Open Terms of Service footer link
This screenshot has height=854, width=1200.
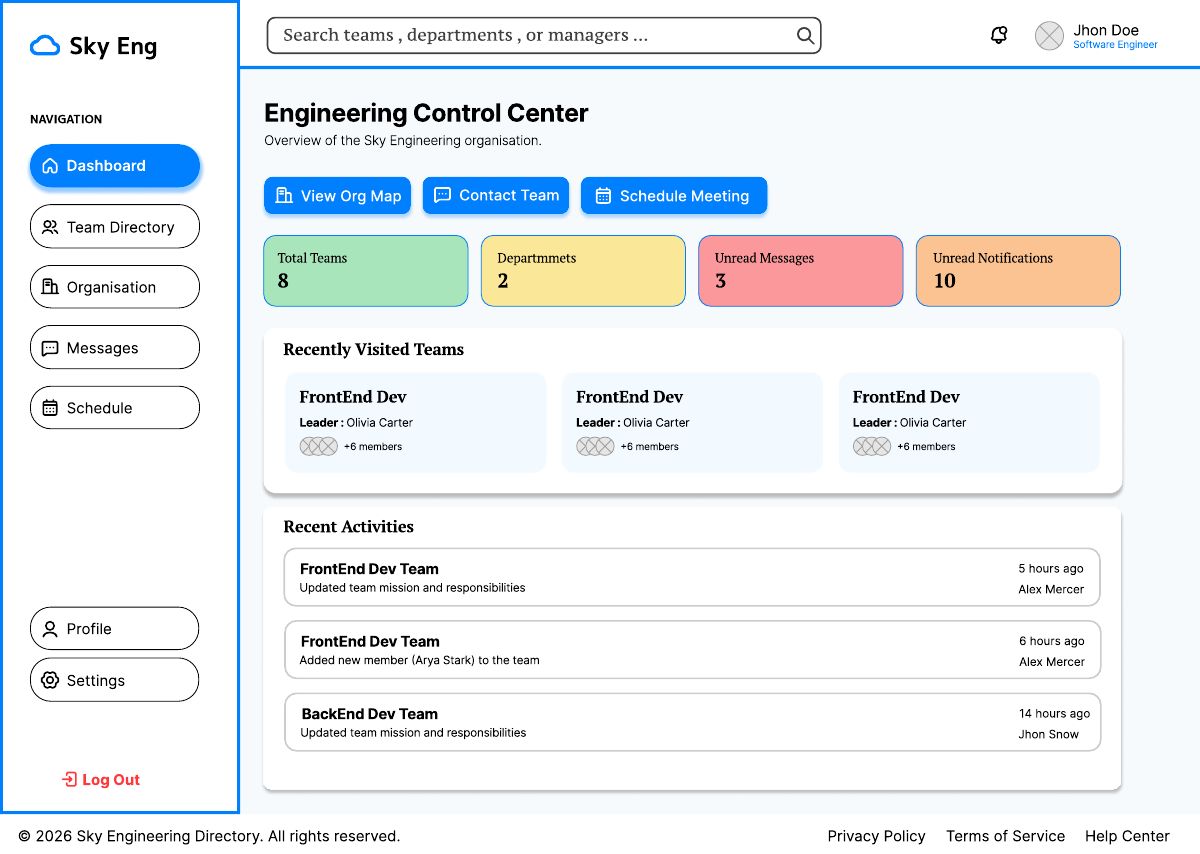pyautogui.click(x=1006, y=836)
